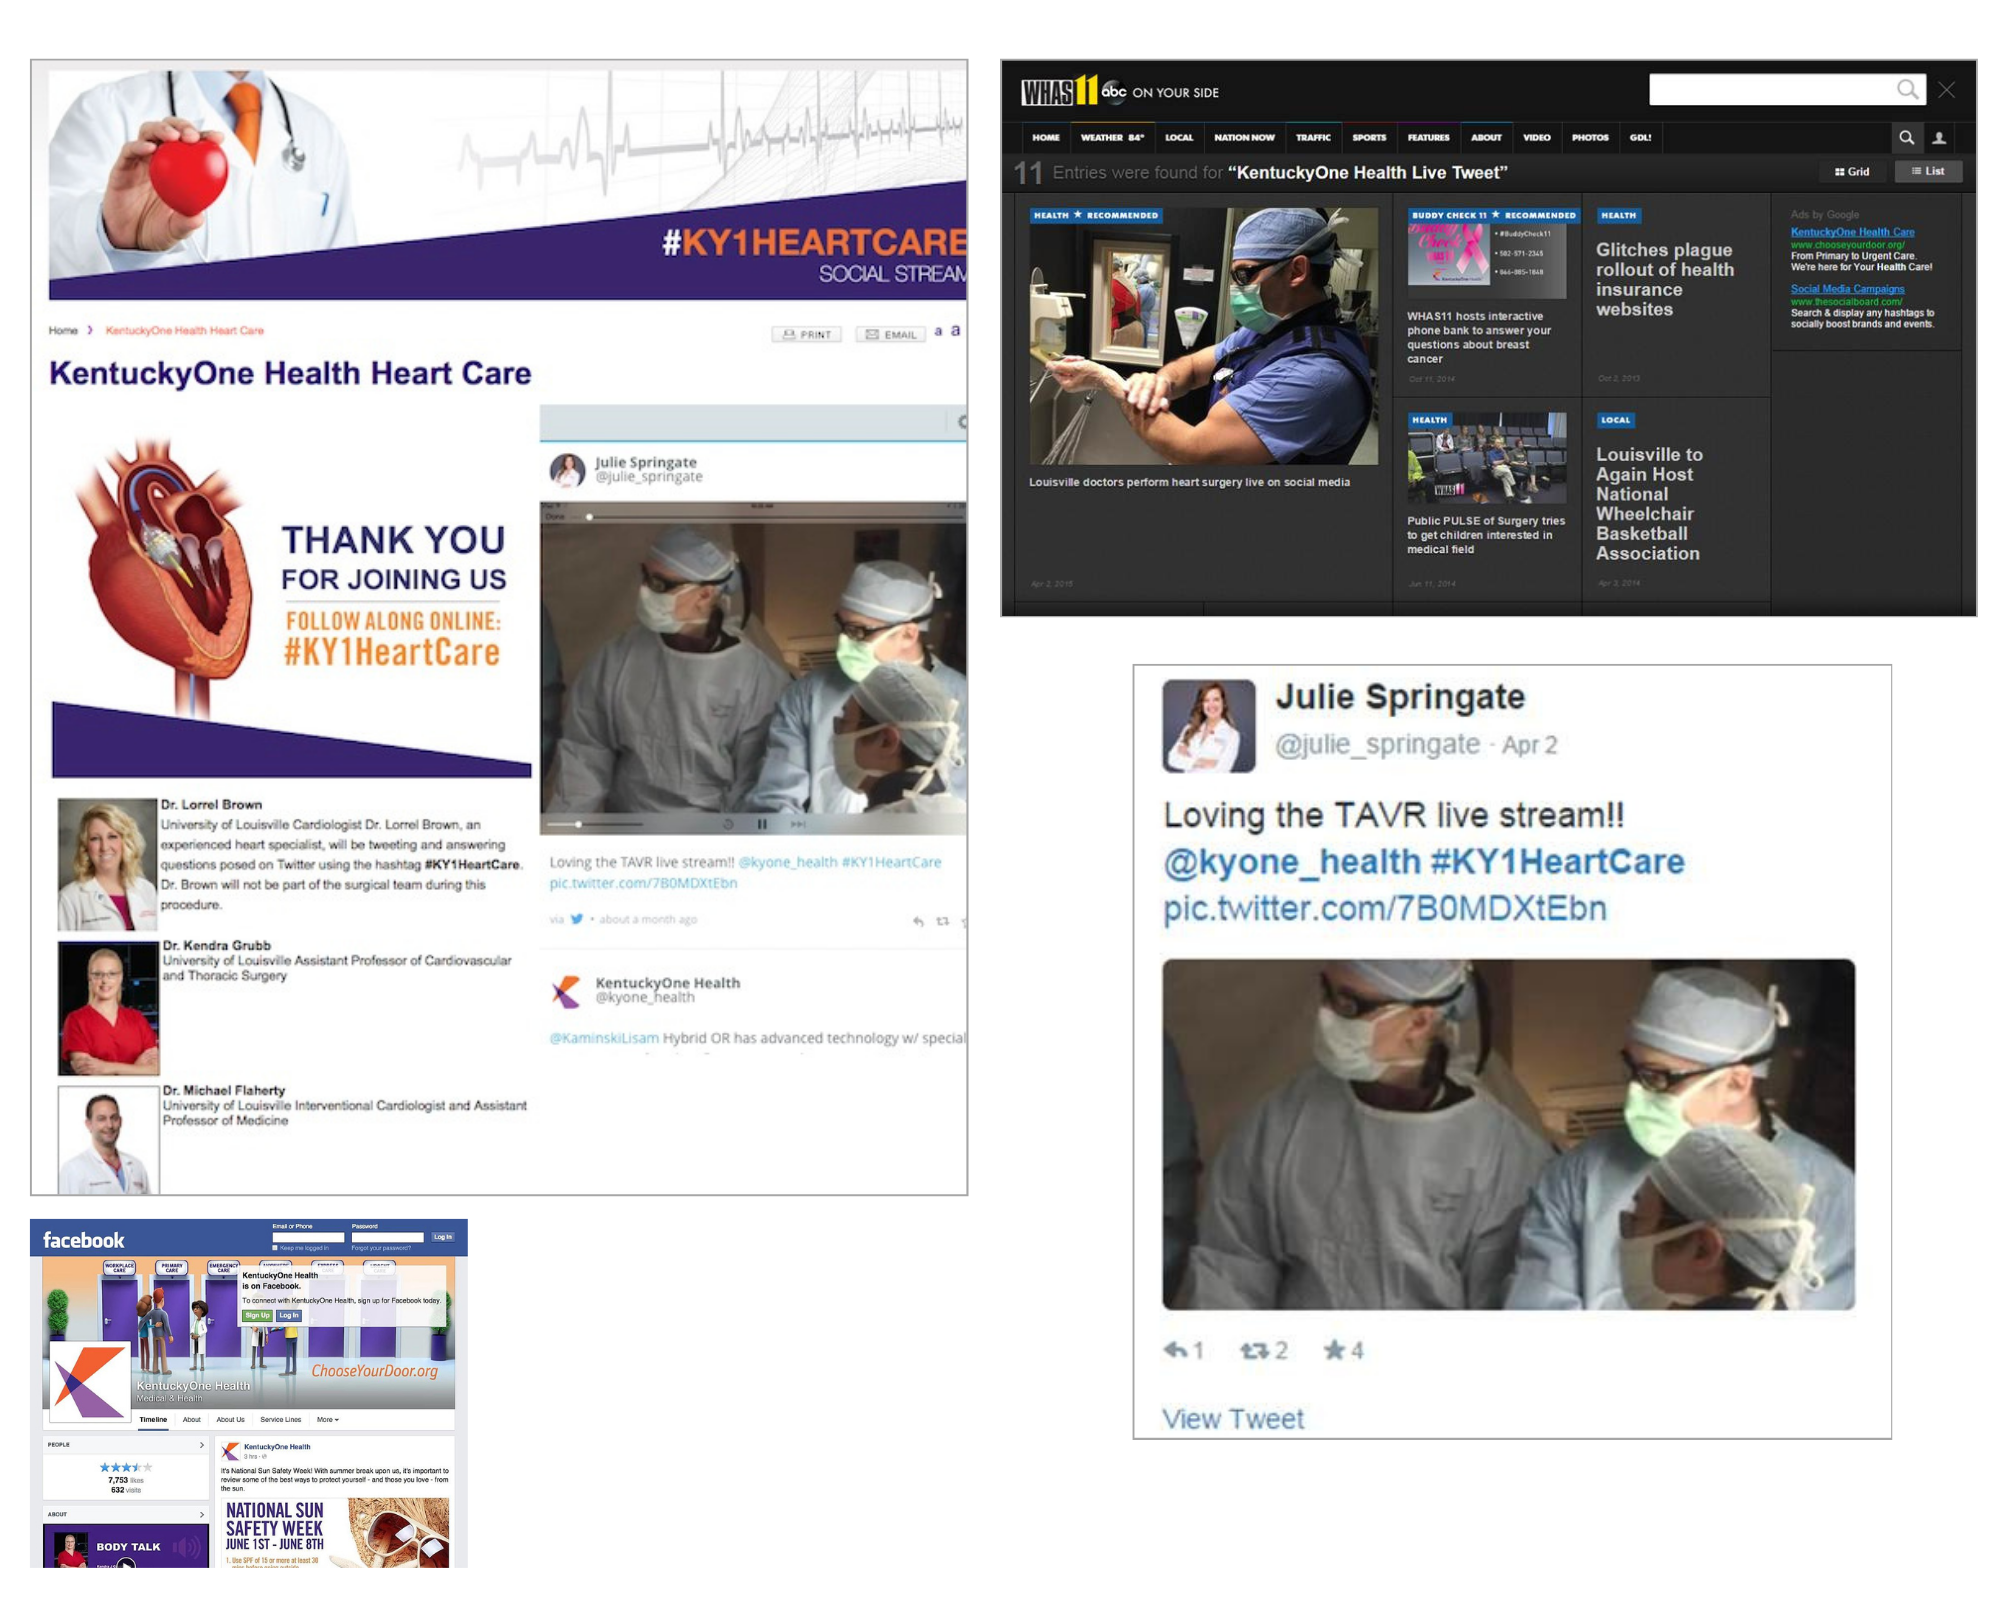Click the EMAIL button on the Heart Care page

pos(890,334)
